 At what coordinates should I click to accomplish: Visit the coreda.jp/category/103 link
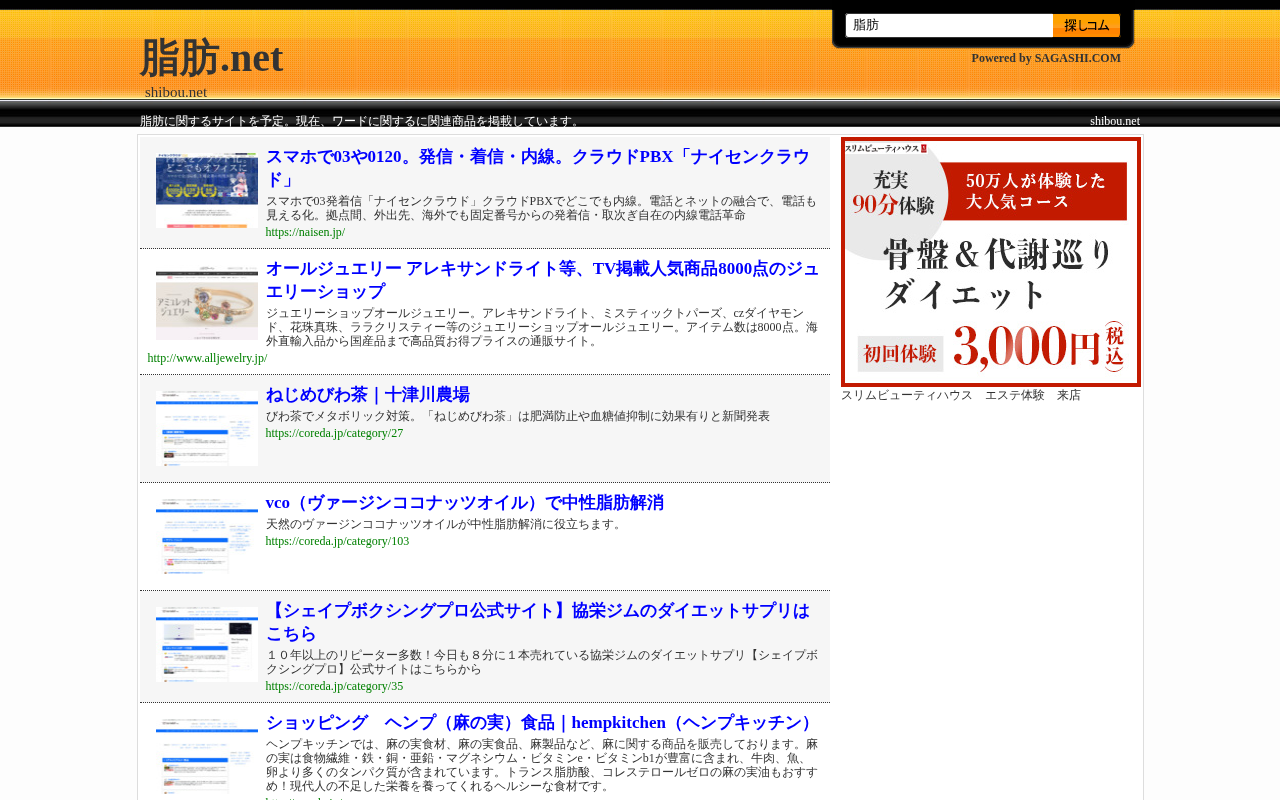tap(337, 541)
